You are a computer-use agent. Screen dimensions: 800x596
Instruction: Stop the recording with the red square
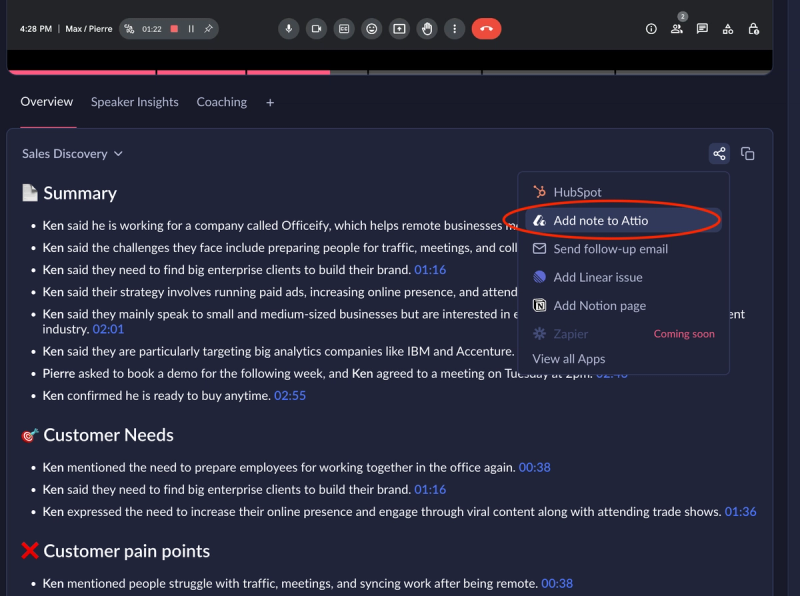pos(174,29)
